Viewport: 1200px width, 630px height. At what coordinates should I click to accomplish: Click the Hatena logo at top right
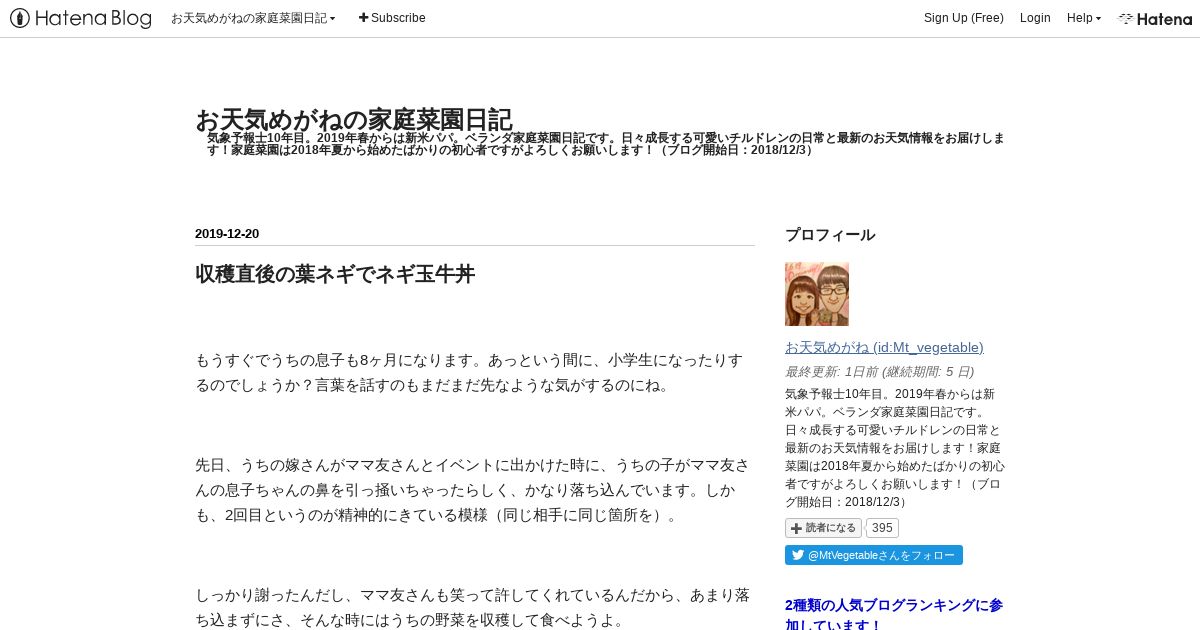pyautogui.click(x=1155, y=18)
